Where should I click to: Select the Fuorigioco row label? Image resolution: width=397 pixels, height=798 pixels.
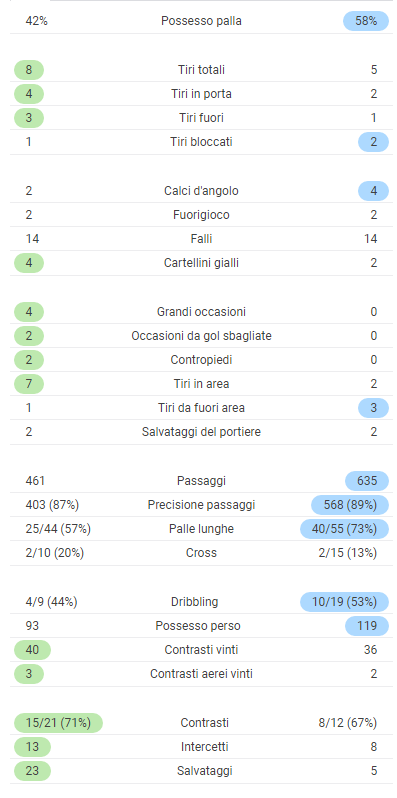(x=201, y=215)
